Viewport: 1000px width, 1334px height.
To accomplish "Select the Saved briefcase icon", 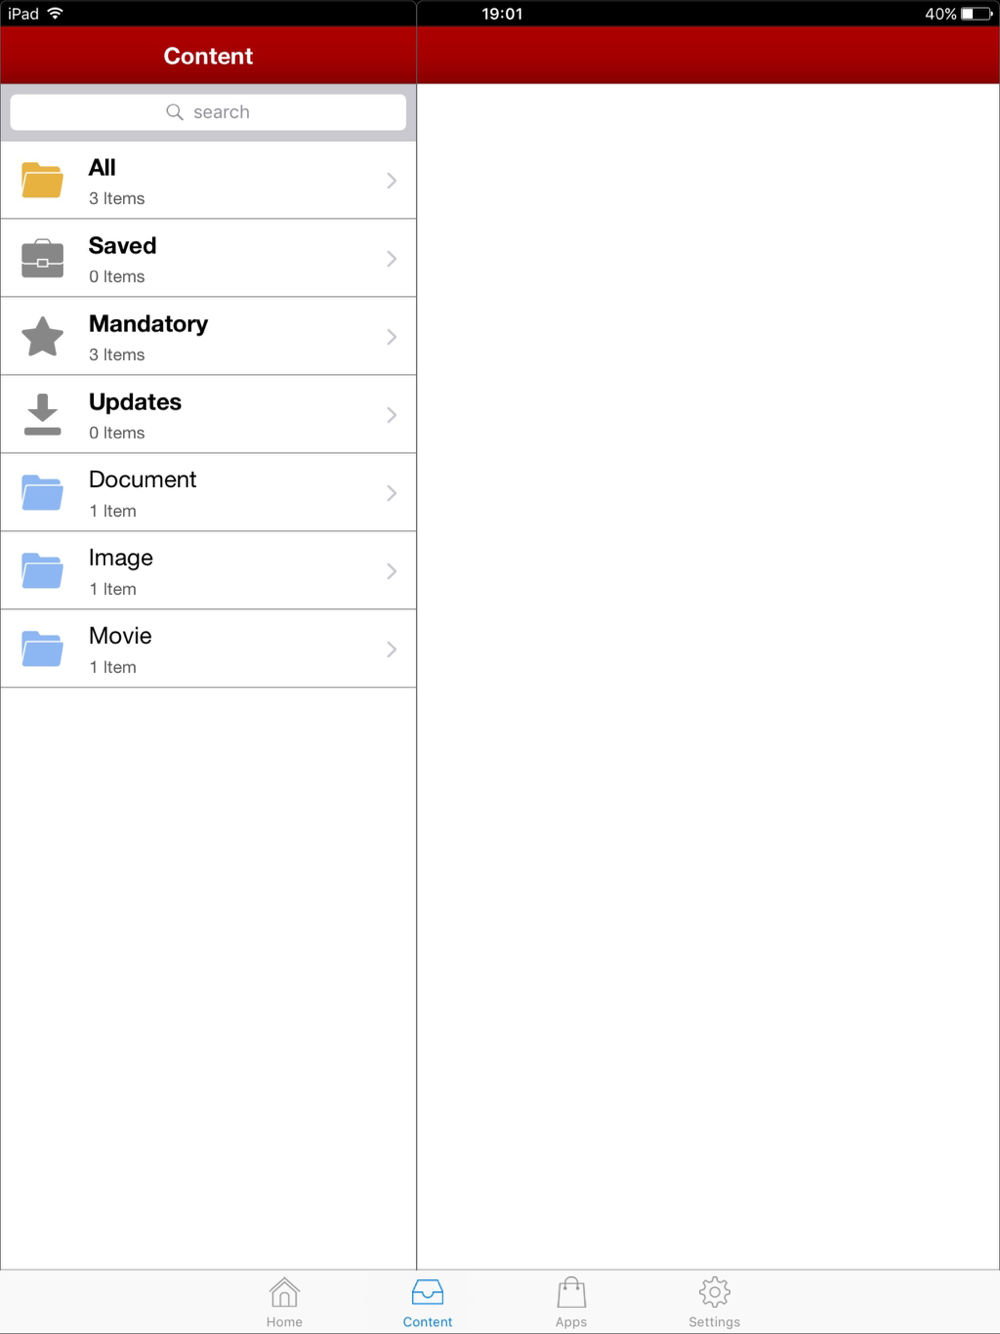I will click(42, 258).
